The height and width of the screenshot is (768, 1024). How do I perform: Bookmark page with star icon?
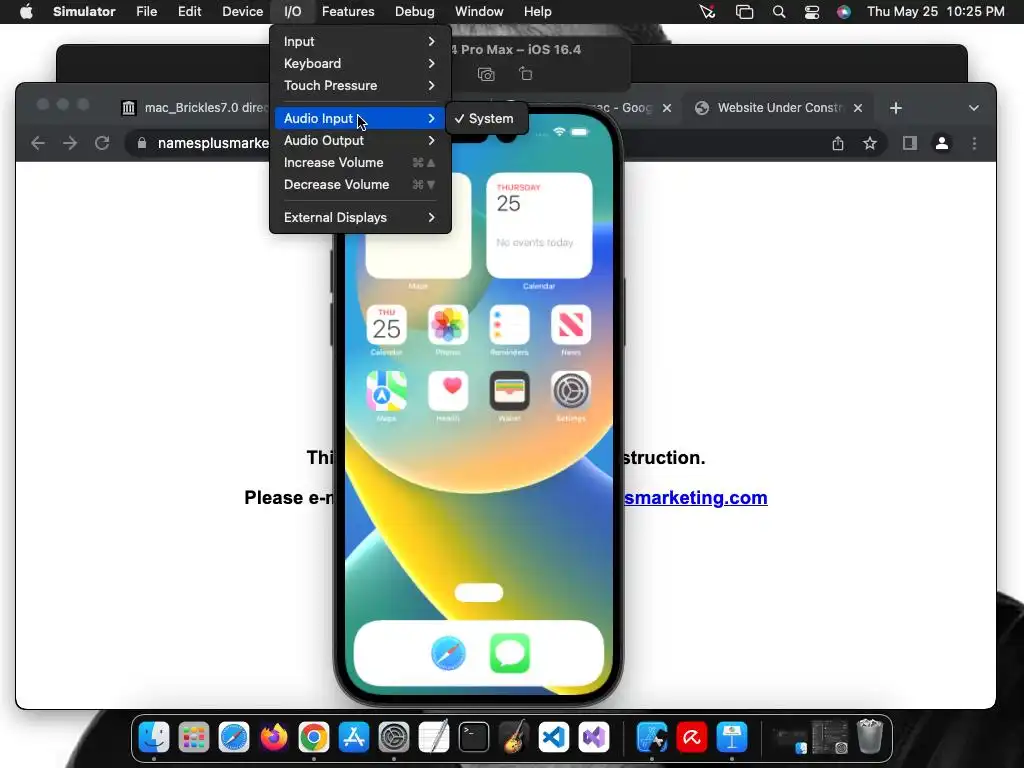click(x=869, y=143)
